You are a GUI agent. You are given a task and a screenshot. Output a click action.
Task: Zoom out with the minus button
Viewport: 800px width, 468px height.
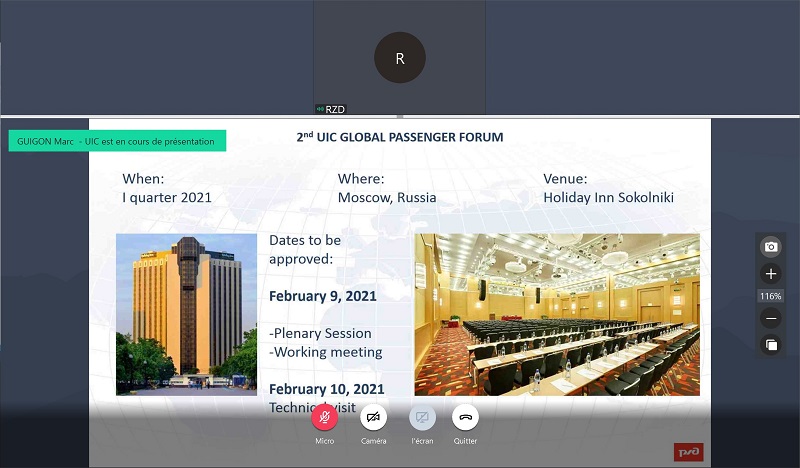click(771, 318)
